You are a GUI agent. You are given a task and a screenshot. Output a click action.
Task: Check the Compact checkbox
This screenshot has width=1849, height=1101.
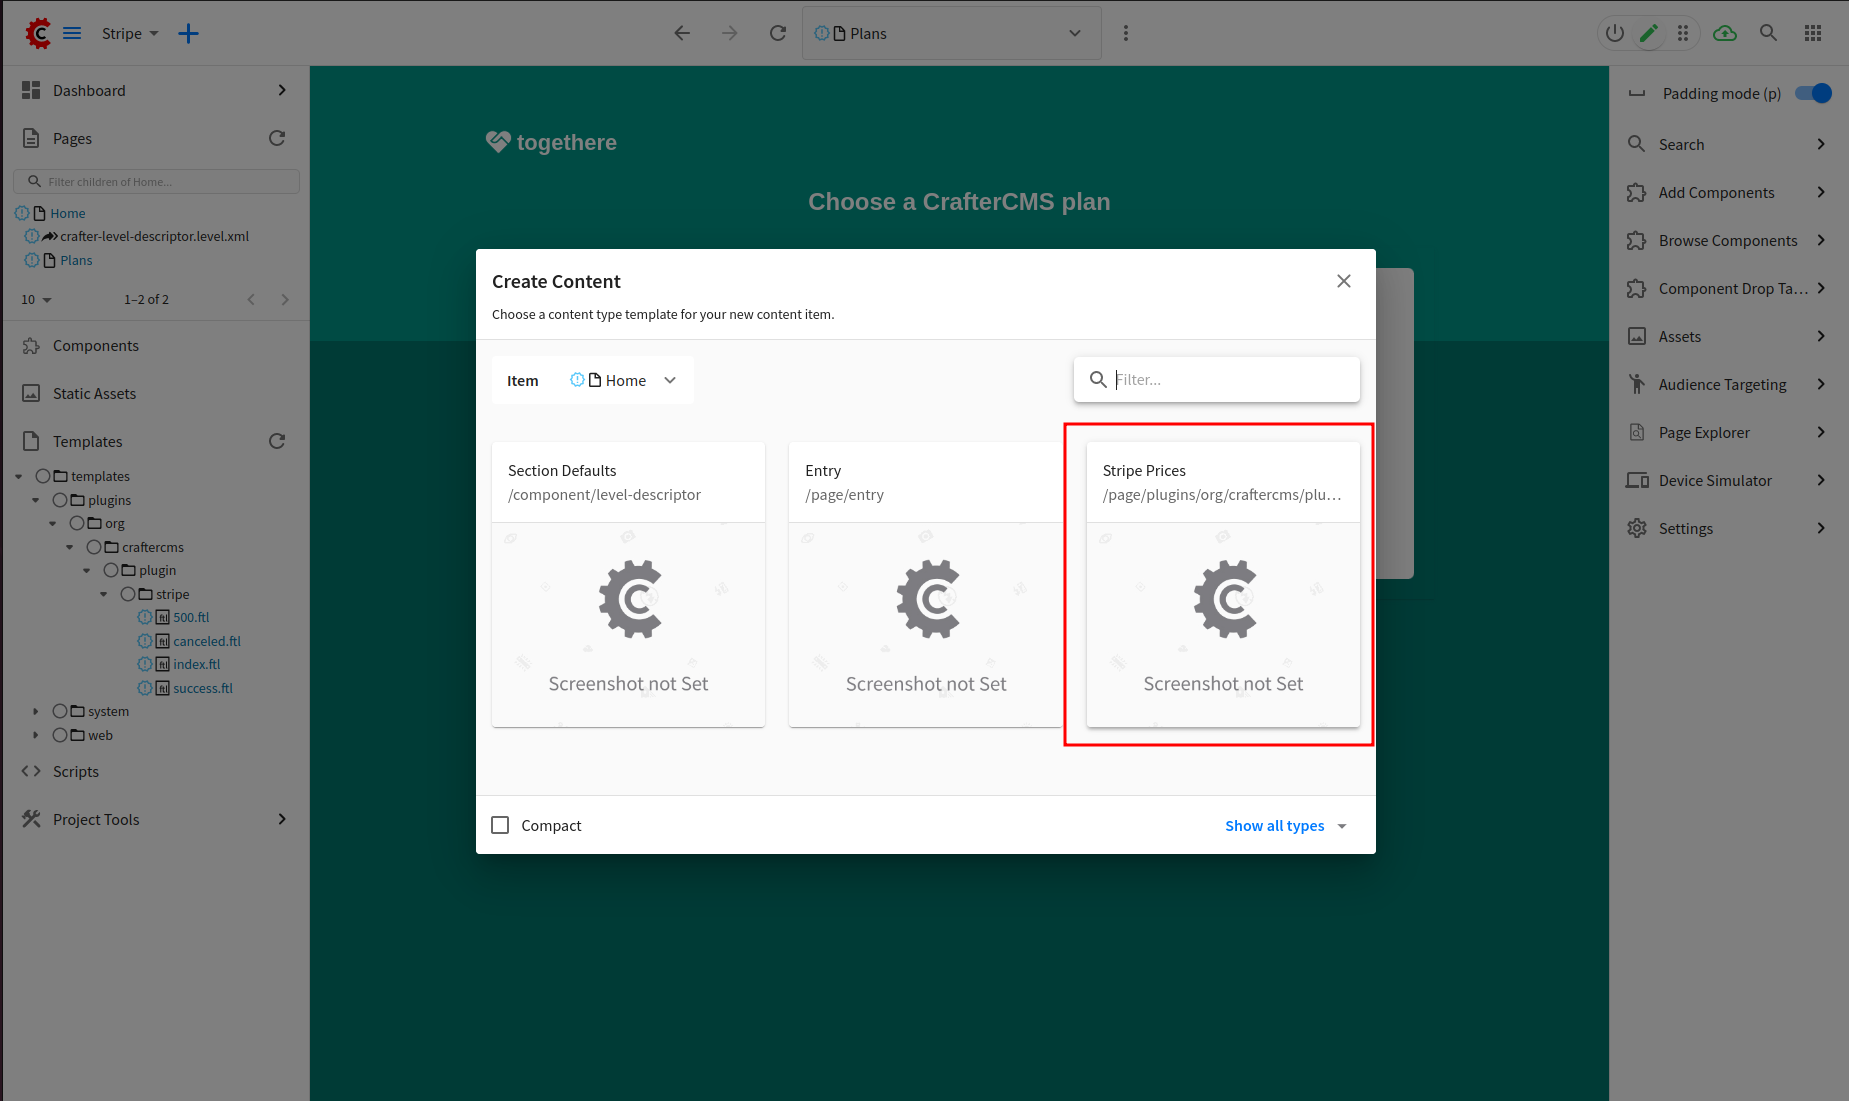500,825
